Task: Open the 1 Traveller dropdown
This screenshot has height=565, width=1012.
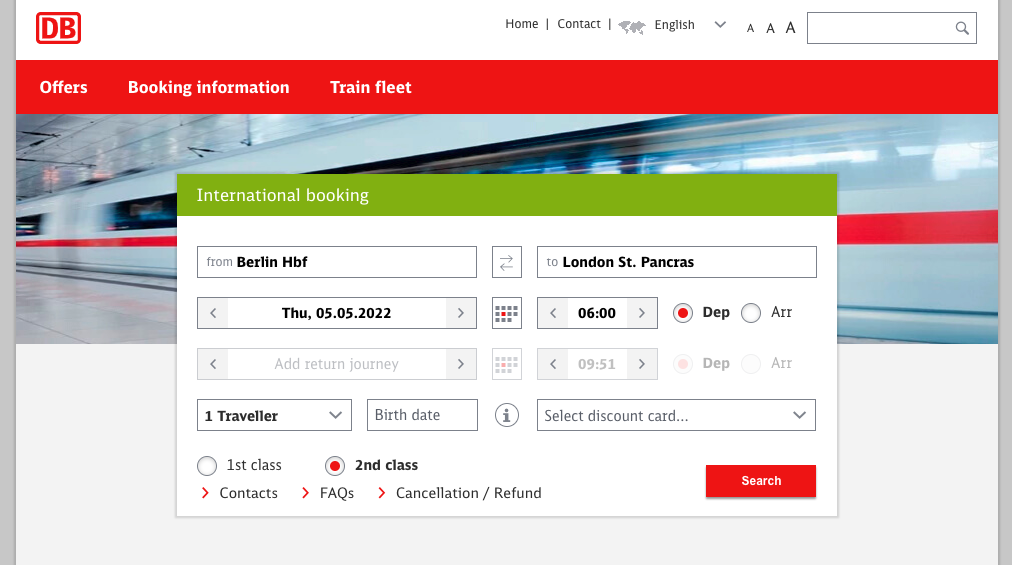Action: [x=275, y=415]
